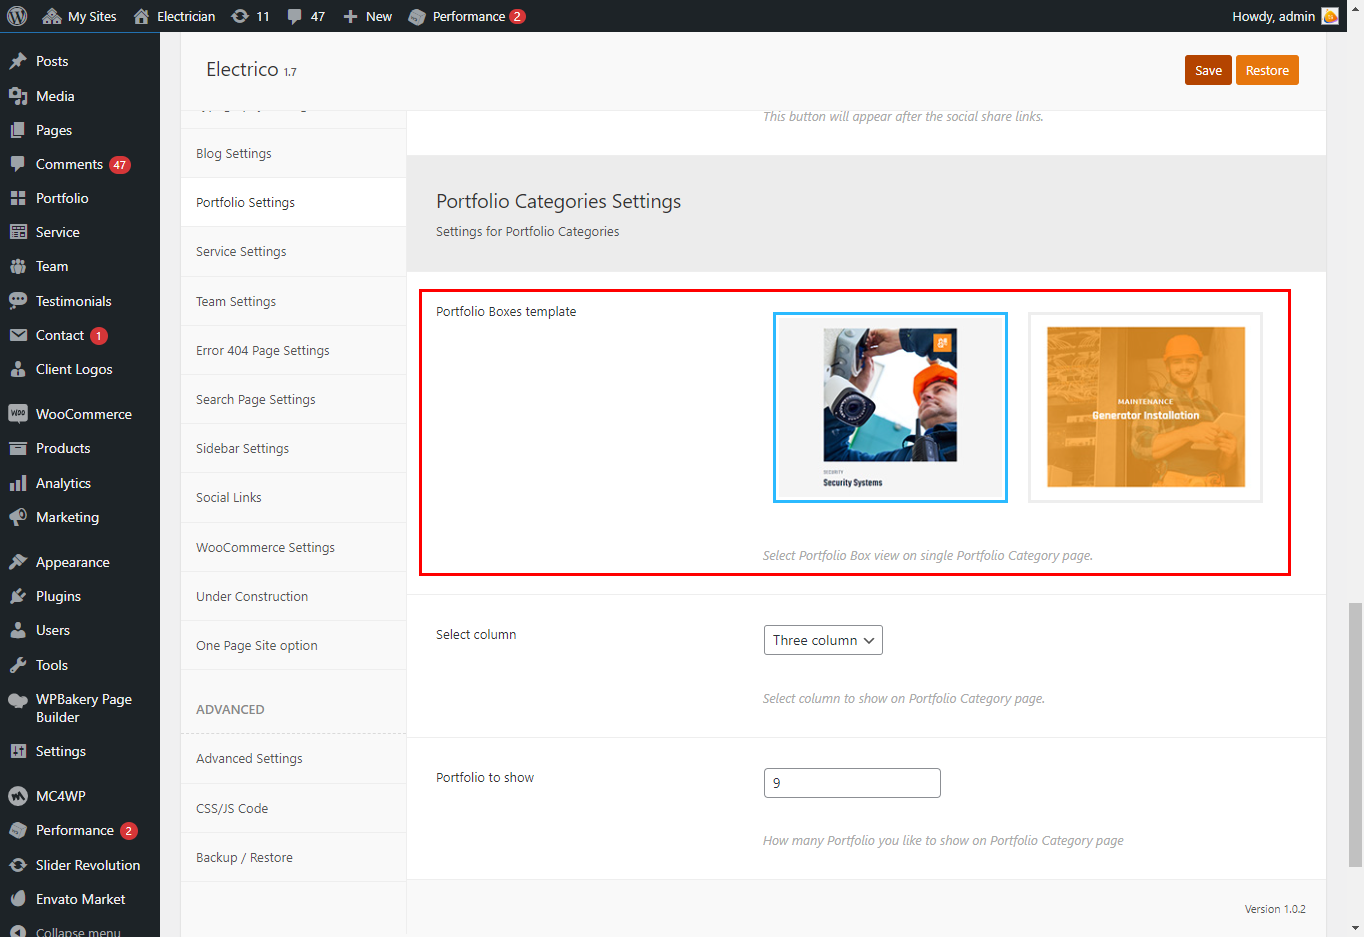Image resolution: width=1364 pixels, height=937 pixels.
Task: Open Analytics via its bar chart icon
Action: pos(17,483)
